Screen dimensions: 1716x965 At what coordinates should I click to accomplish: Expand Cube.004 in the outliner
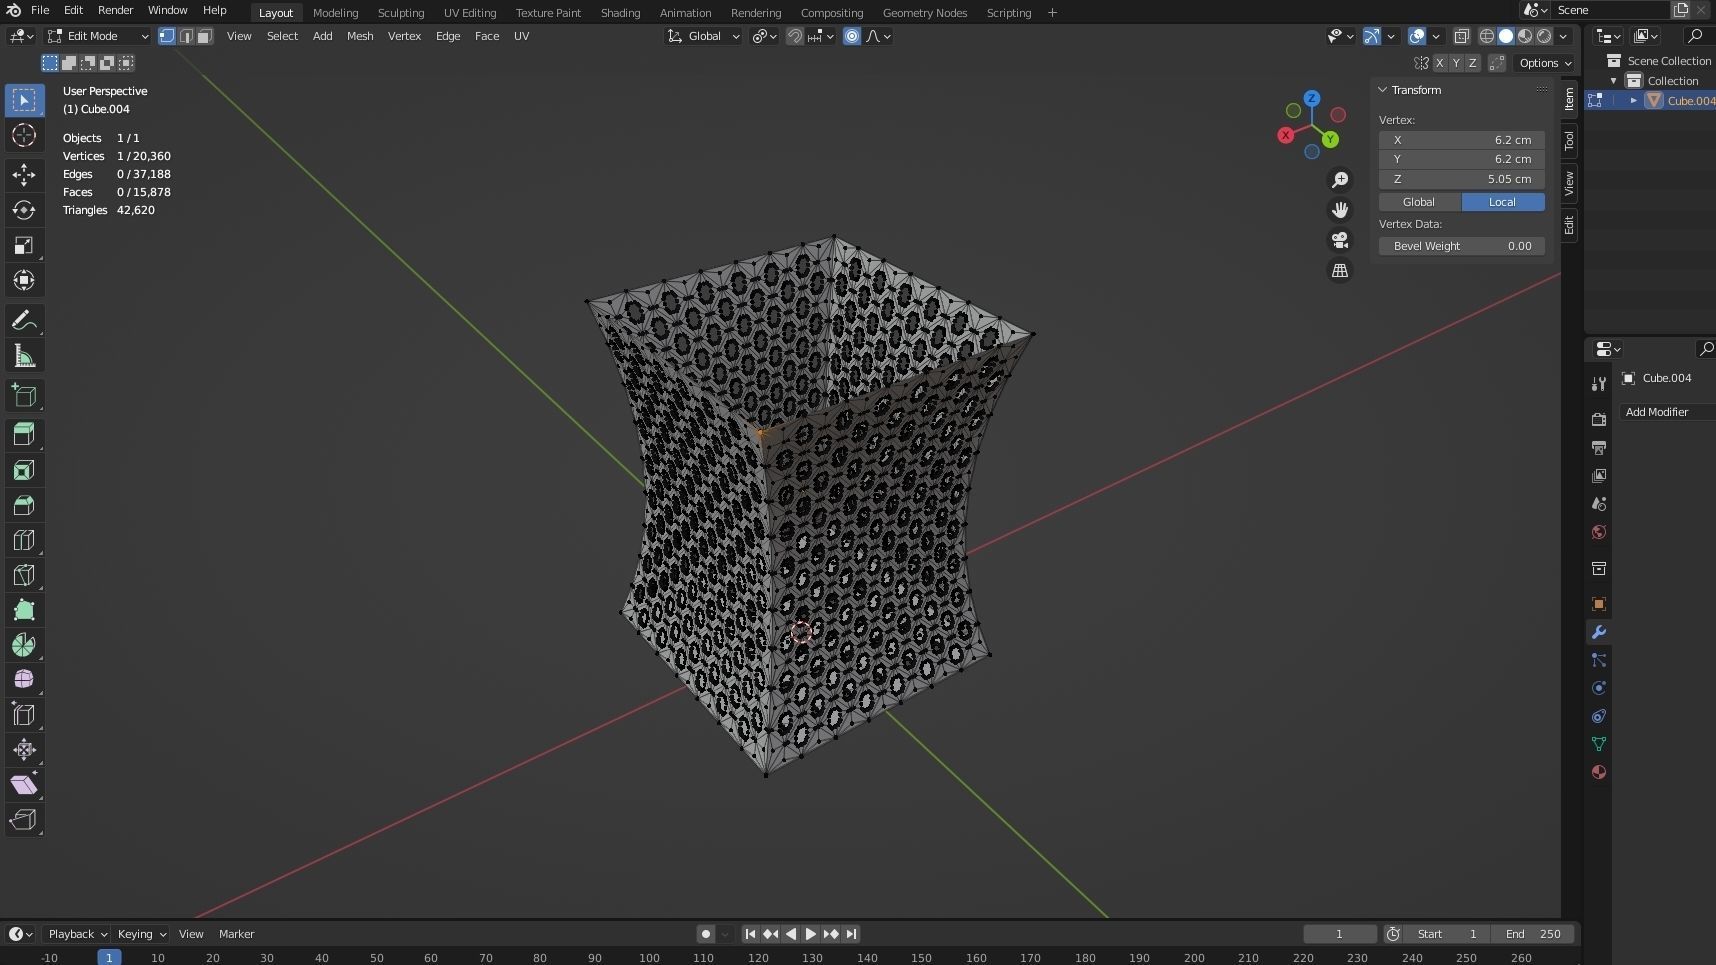point(1634,100)
